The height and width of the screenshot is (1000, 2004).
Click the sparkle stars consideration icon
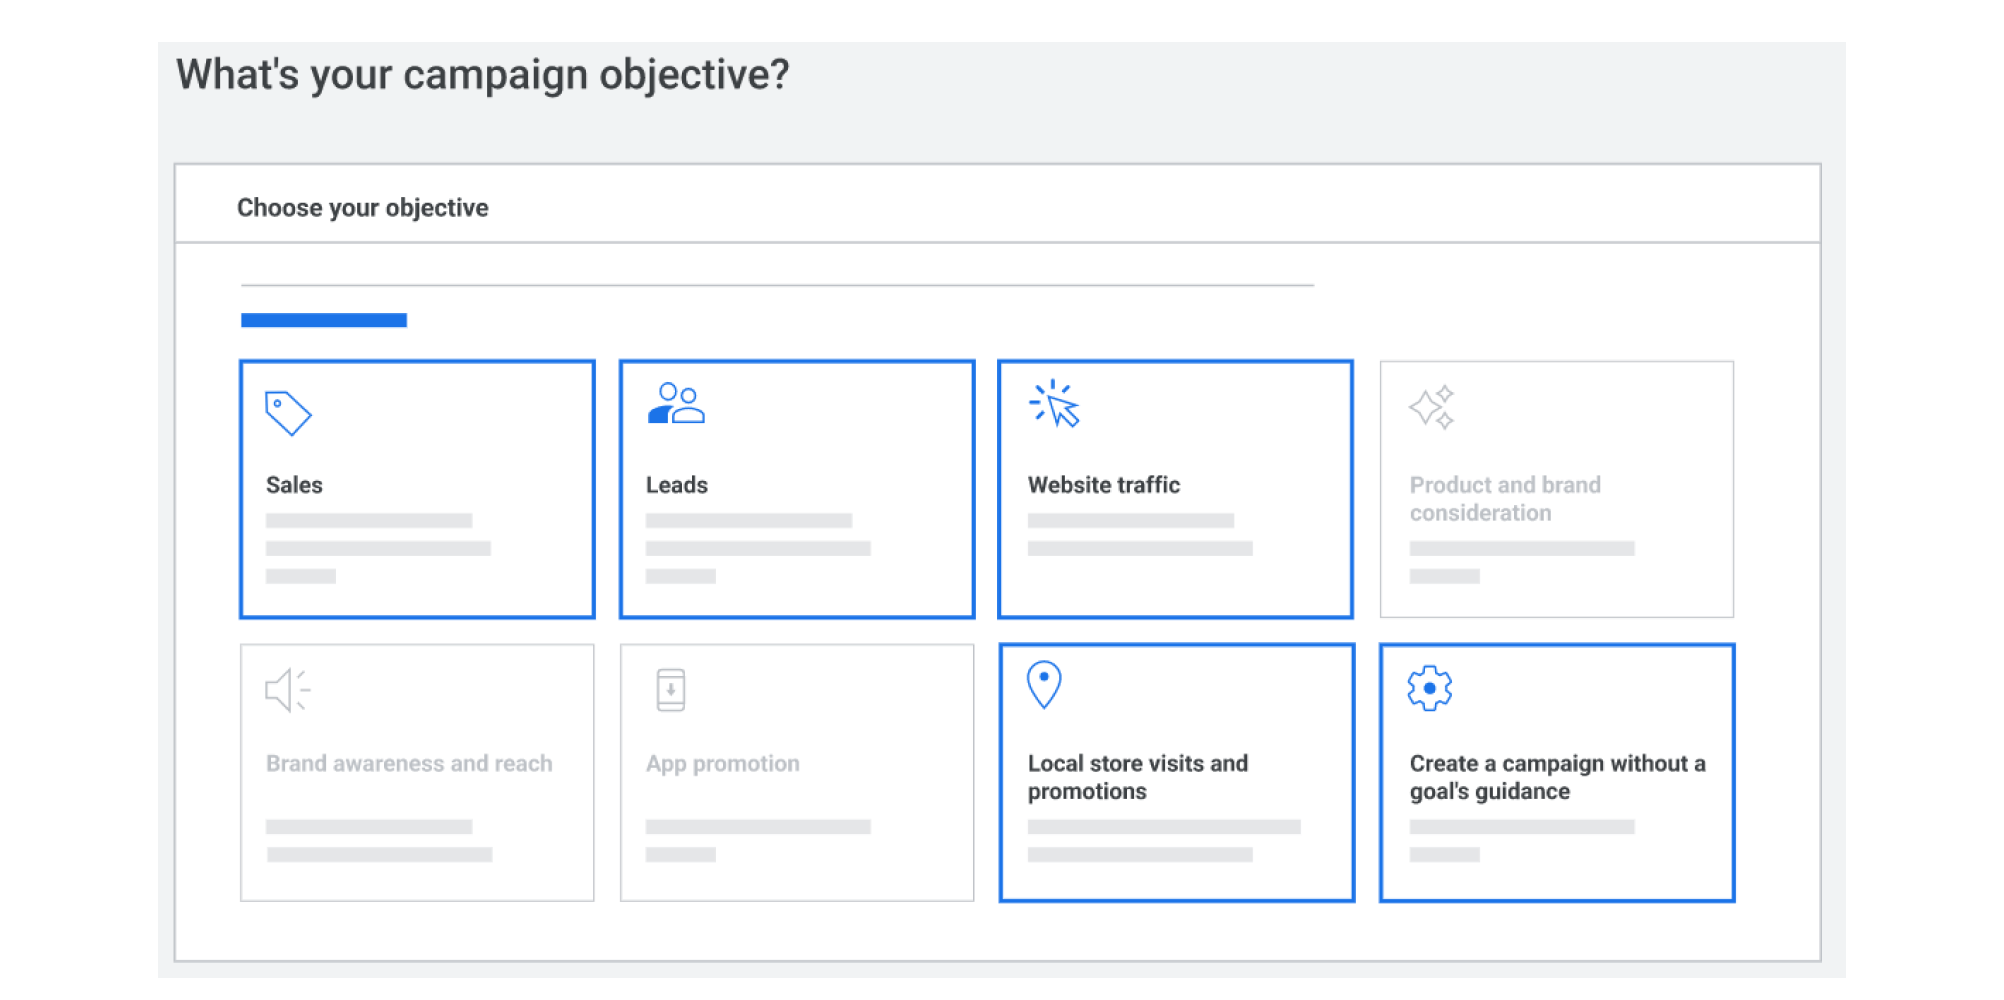(x=1431, y=407)
